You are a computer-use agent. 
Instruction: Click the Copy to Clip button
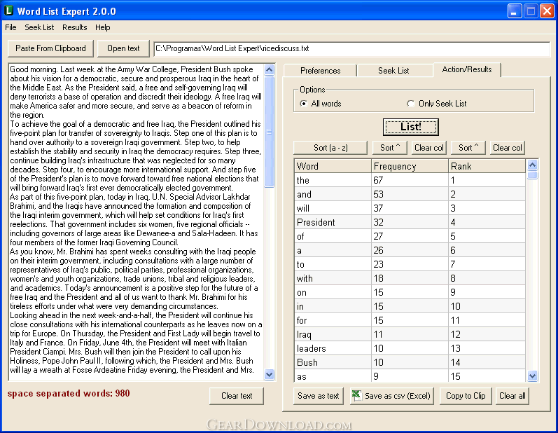[465, 396]
